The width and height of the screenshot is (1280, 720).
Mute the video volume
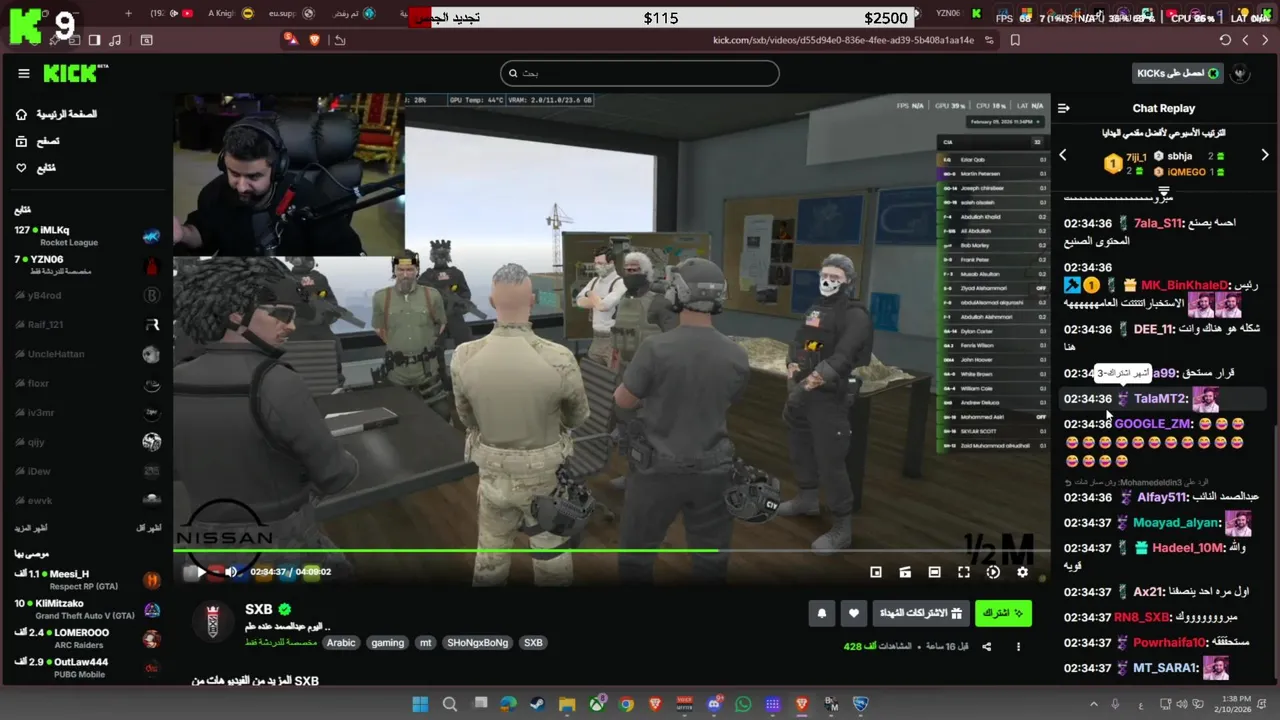pyautogui.click(x=231, y=572)
